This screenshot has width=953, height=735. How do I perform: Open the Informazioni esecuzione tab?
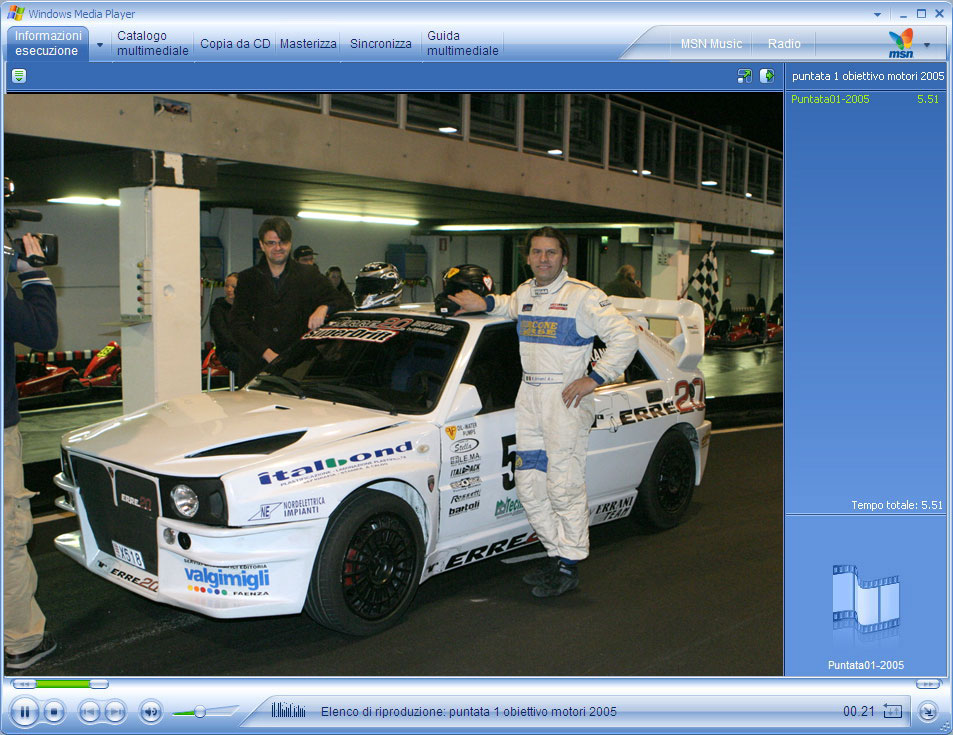click(48, 43)
